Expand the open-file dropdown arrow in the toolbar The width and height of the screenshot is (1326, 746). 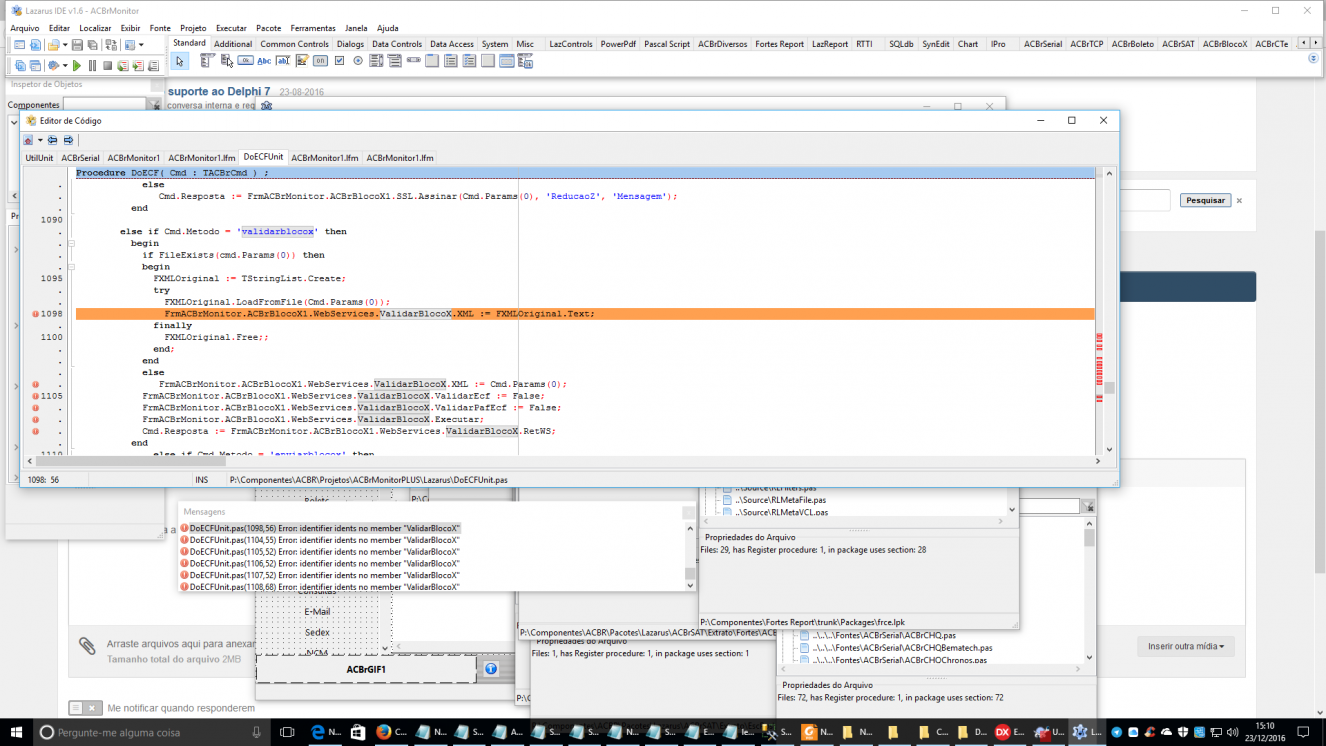click(x=65, y=45)
